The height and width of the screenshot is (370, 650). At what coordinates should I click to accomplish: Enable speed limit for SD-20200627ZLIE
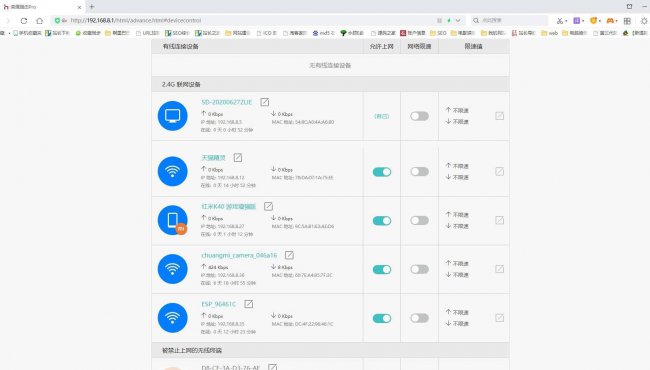point(420,116)
